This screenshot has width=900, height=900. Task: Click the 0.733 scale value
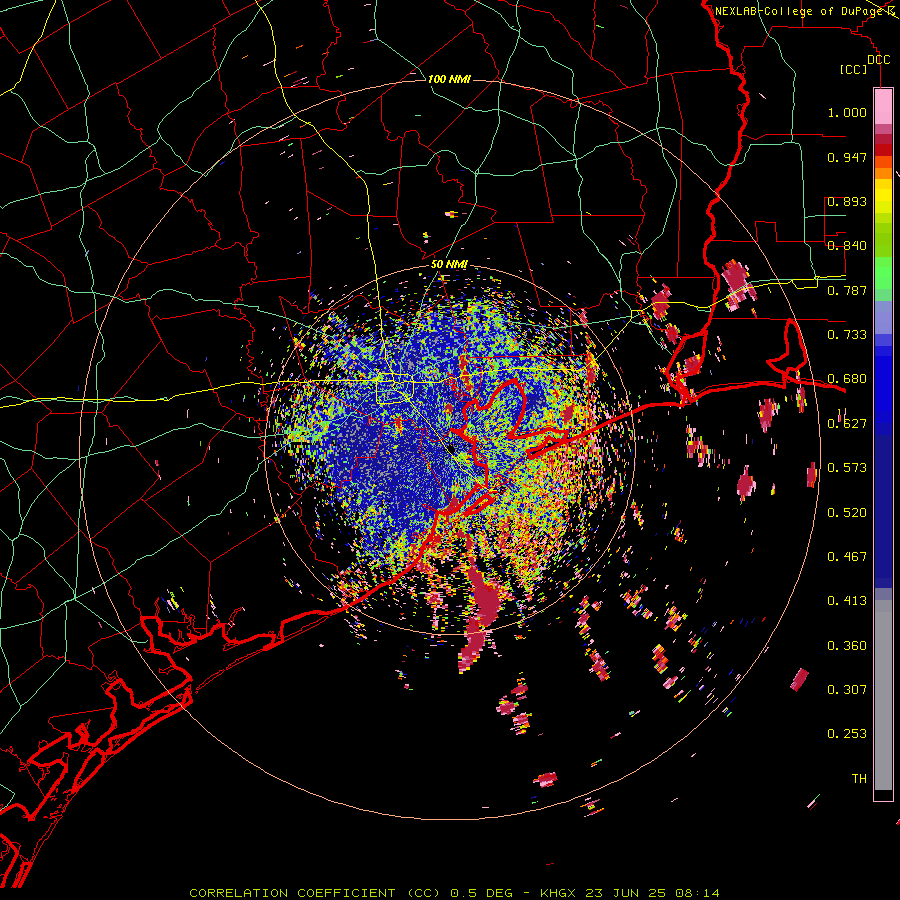(x=847, y=335)
